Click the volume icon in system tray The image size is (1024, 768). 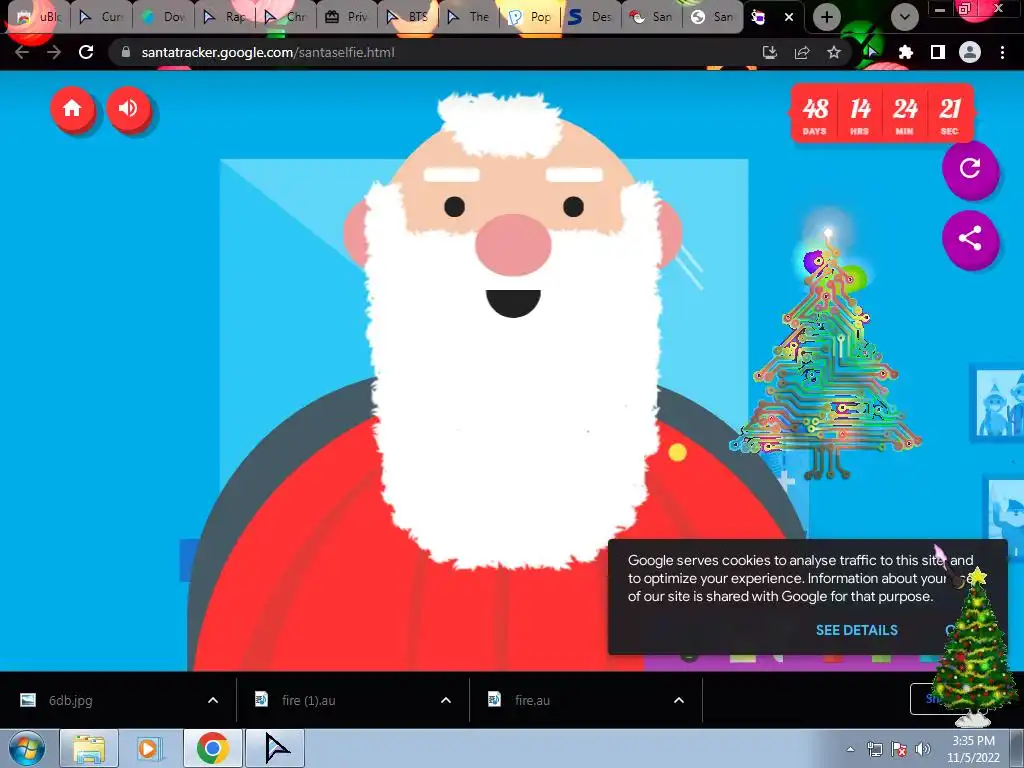click(x=923, y=749)
